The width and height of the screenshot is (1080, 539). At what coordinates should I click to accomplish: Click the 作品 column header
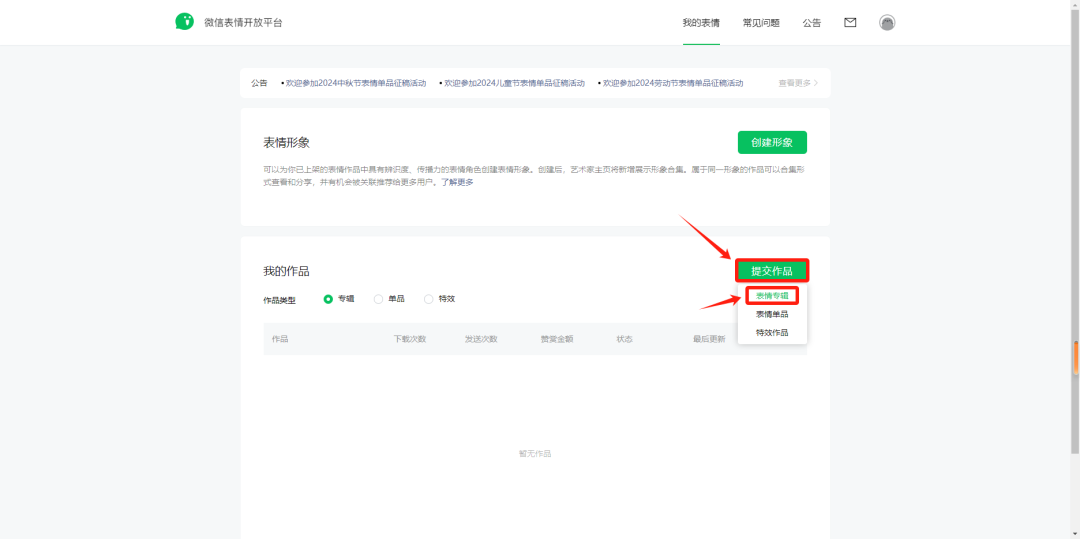[280, 339]
